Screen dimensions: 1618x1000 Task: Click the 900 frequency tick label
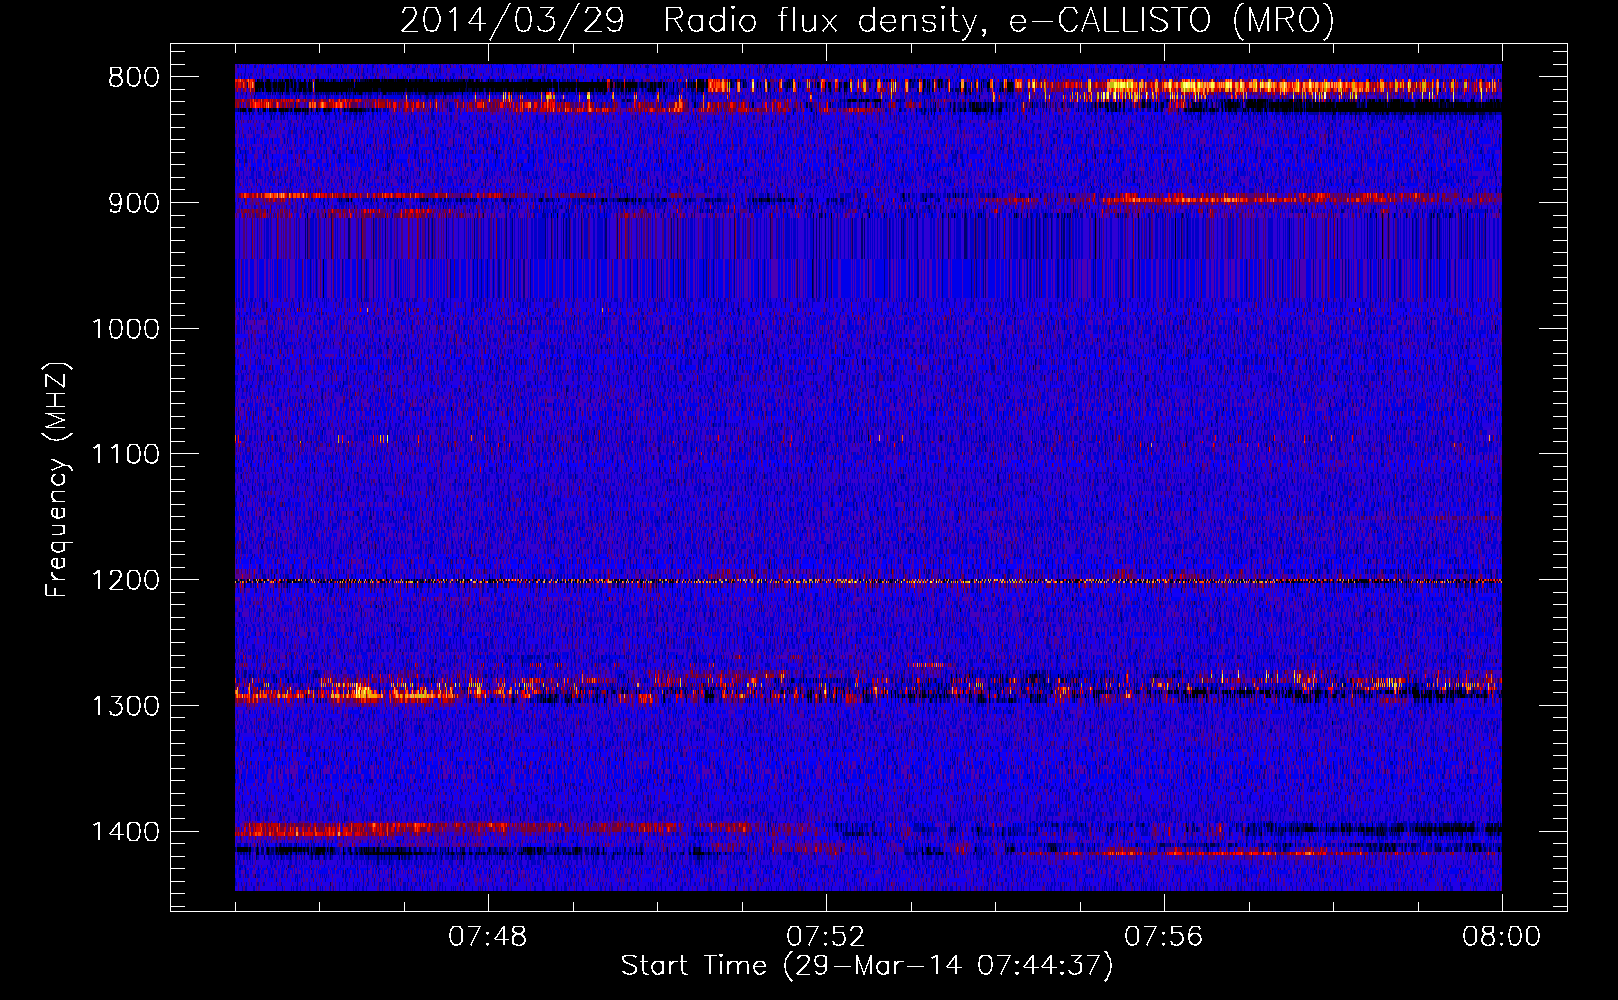[x=134, y=203]
